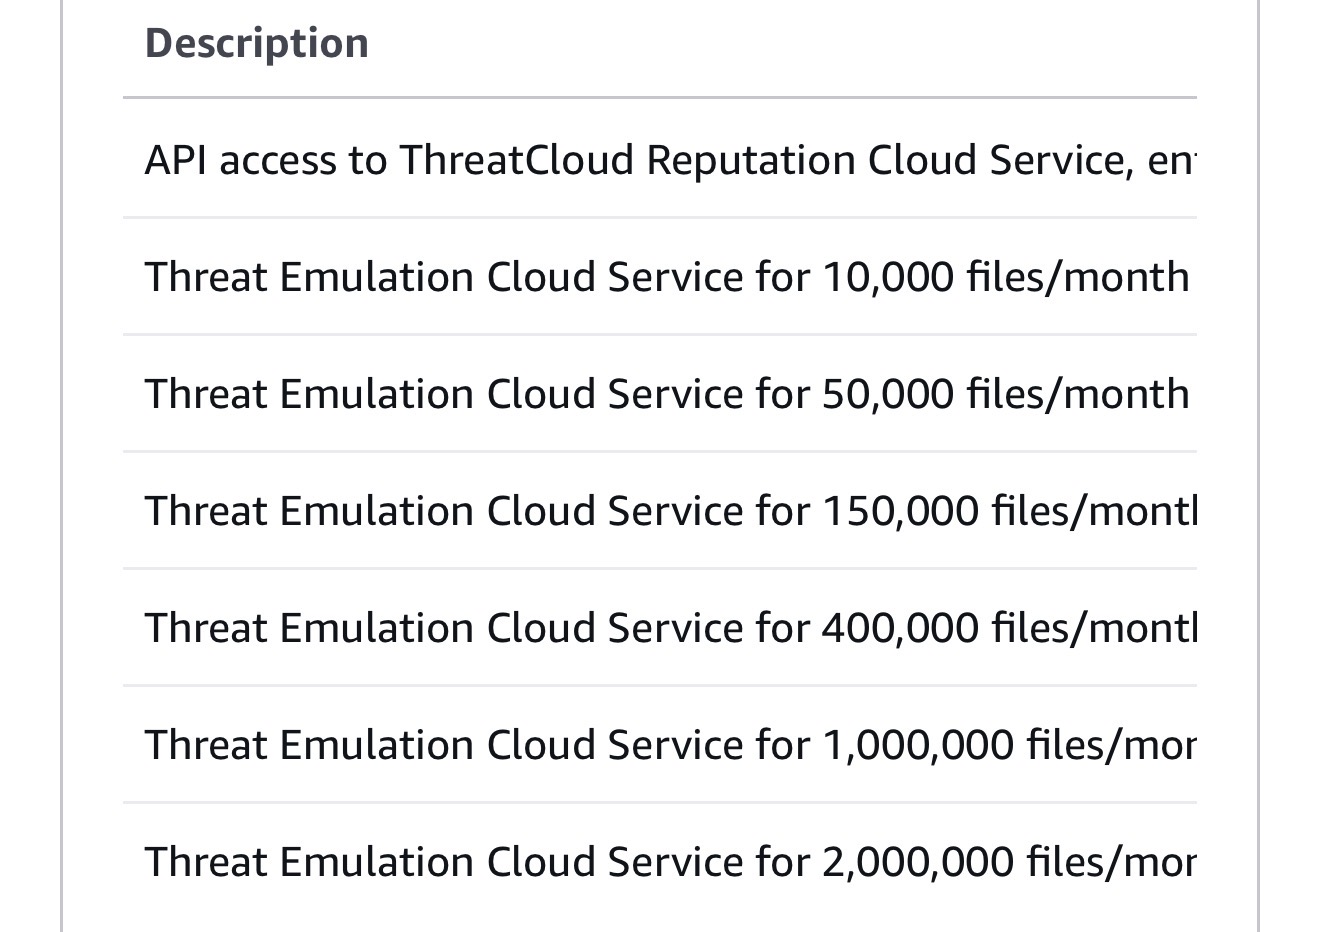Click the number '400,000' in the table
The image size is (1320, 932).
(x=900, y=628)
